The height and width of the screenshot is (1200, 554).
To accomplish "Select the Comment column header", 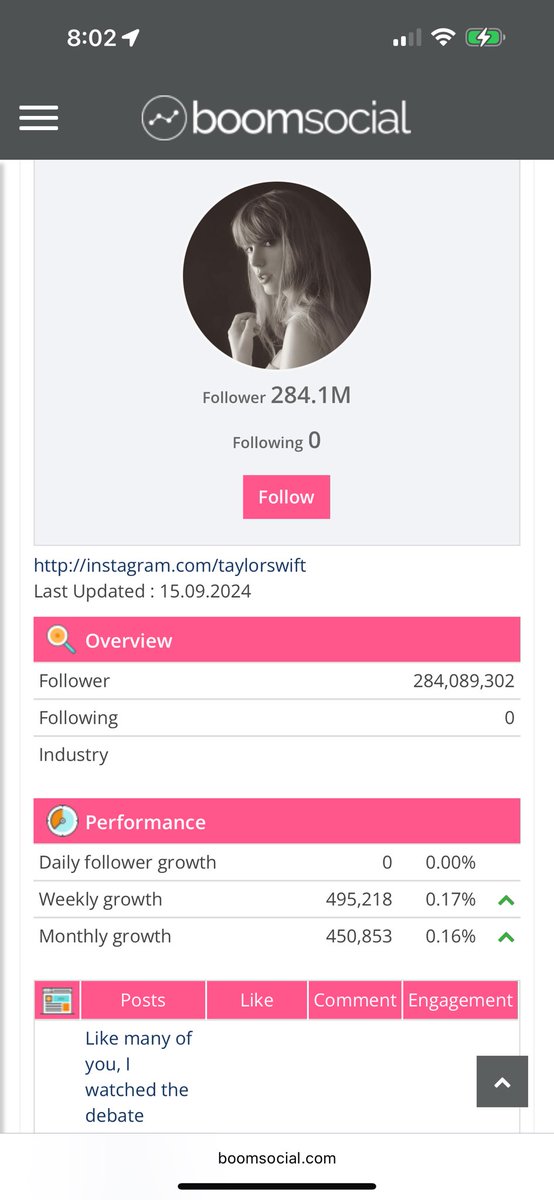I will coord(355,1000).
